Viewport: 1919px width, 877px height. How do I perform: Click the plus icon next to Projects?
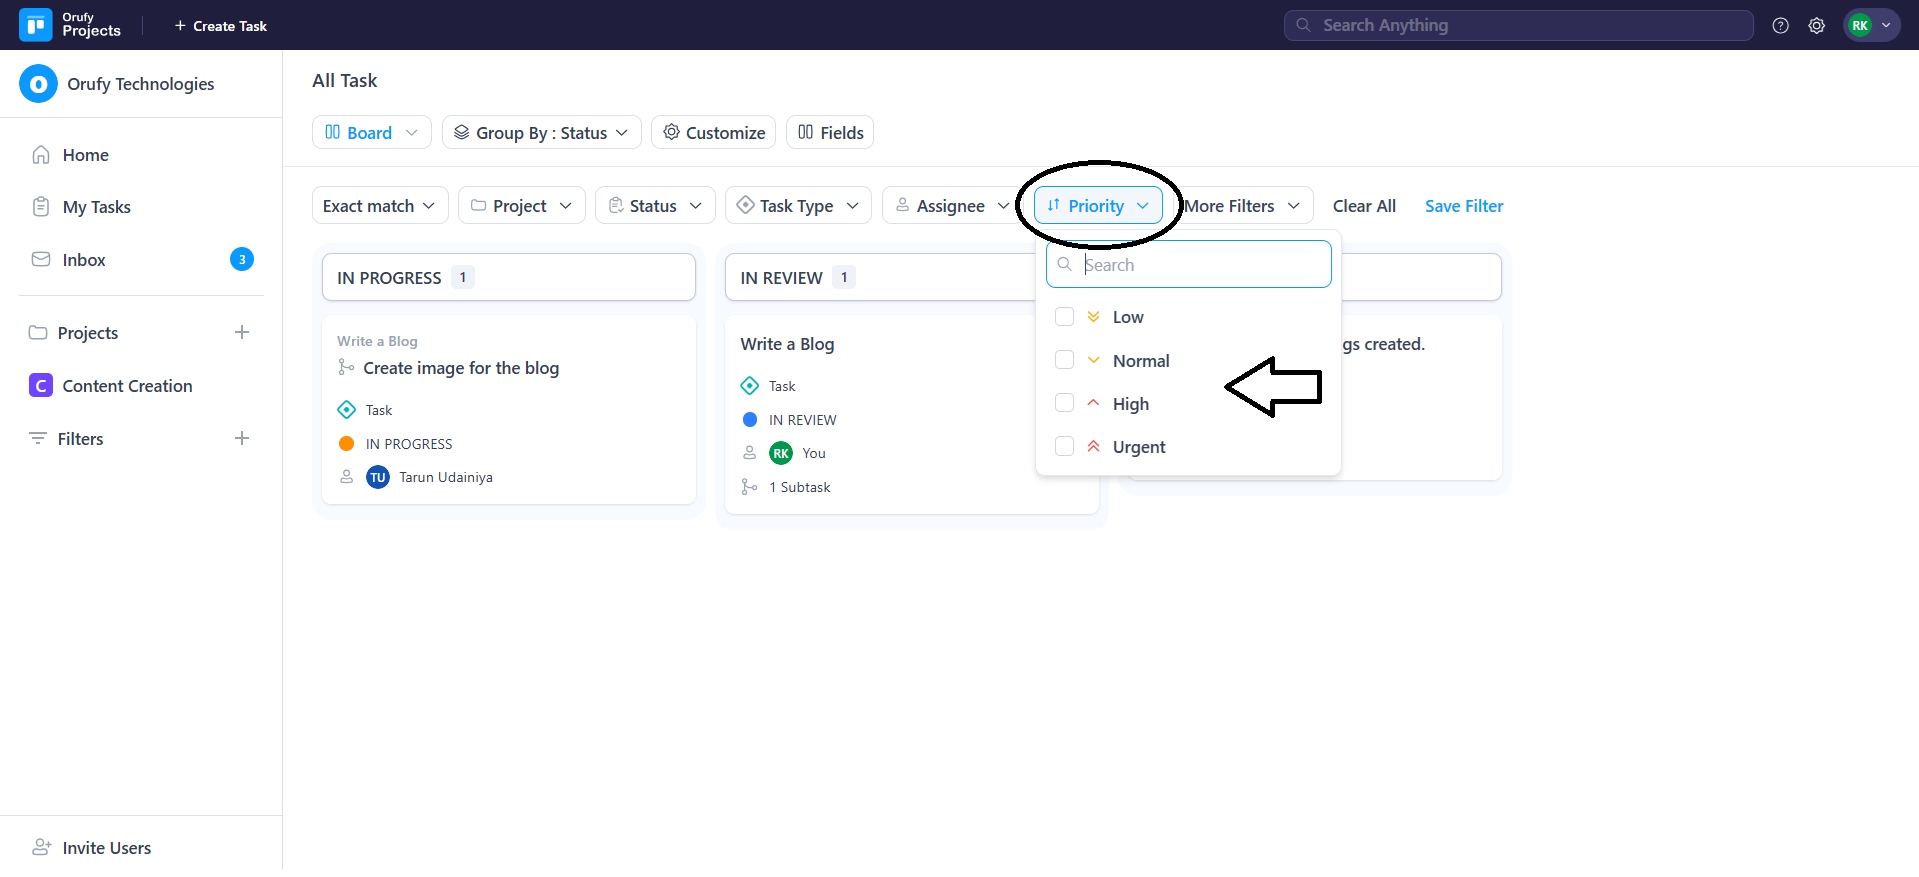(x=242, y=332)
